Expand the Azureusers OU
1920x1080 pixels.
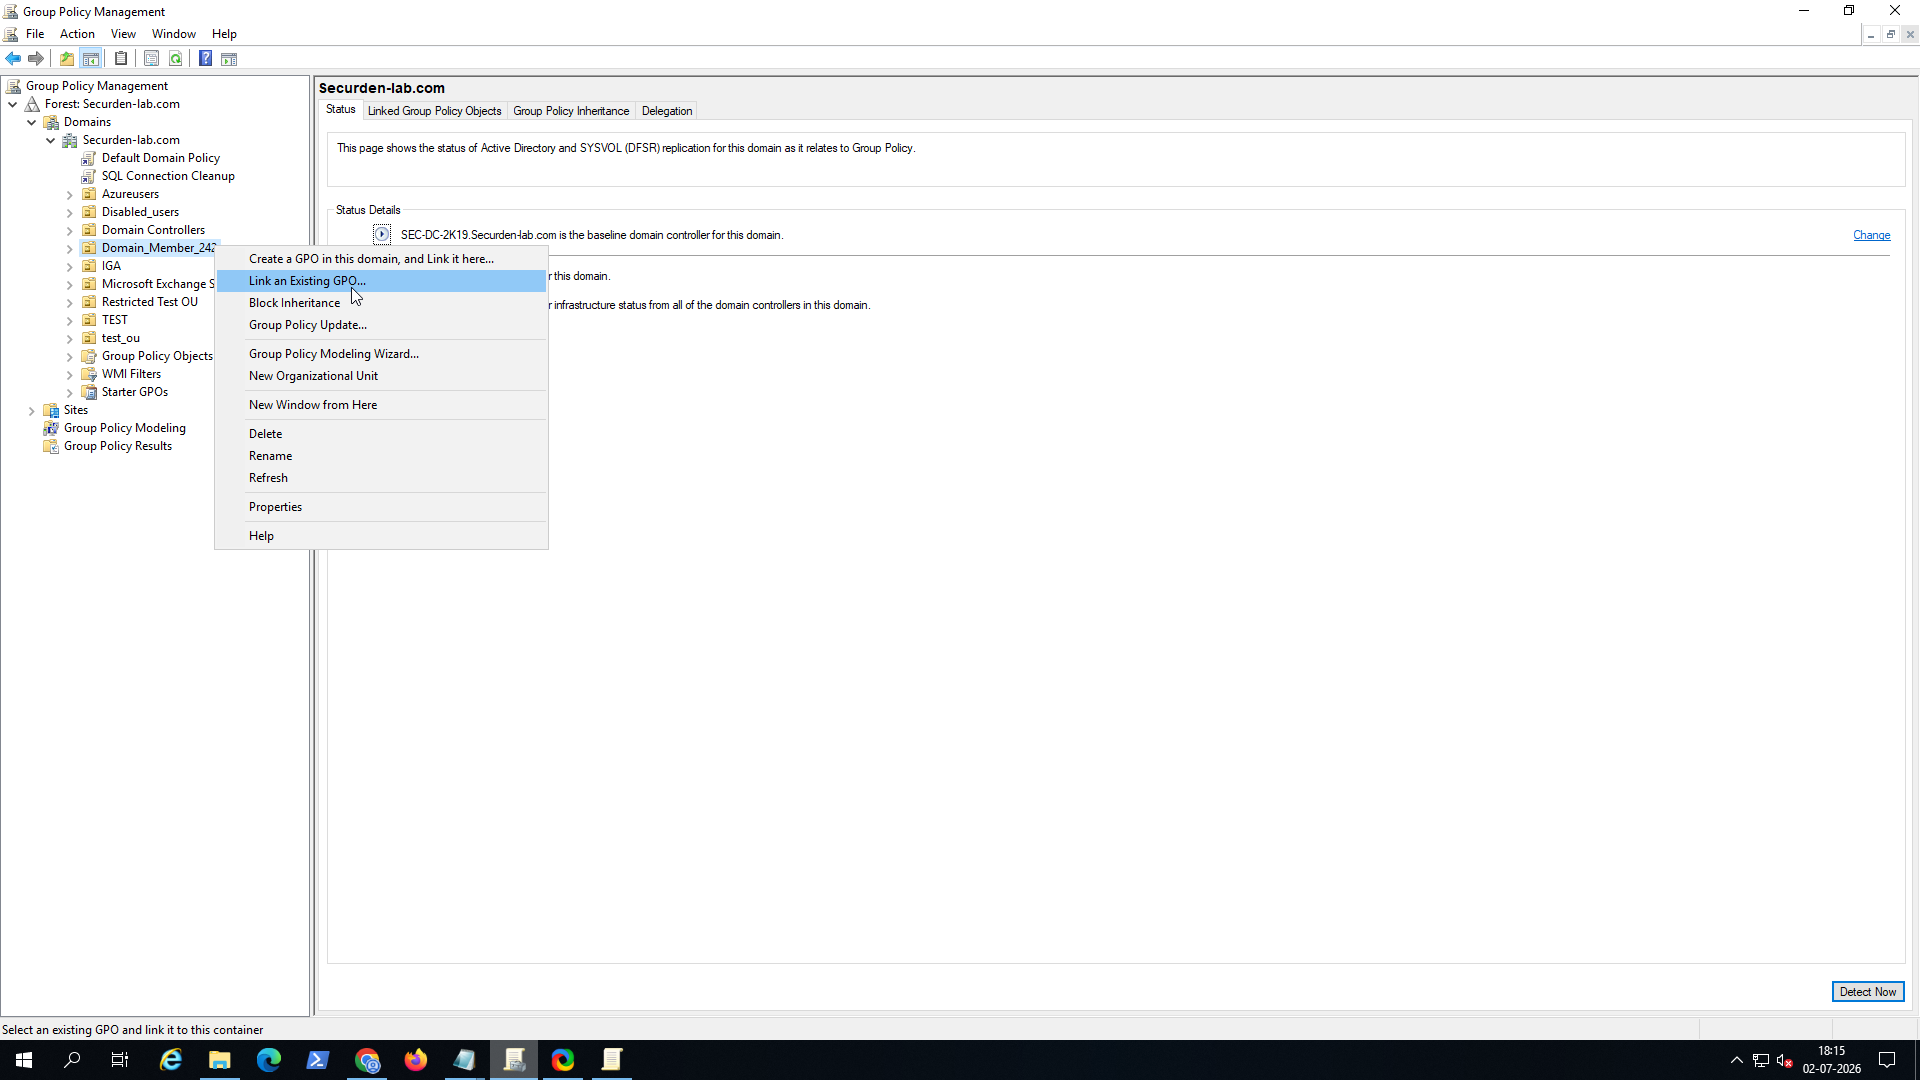click(x=70, y=194)
